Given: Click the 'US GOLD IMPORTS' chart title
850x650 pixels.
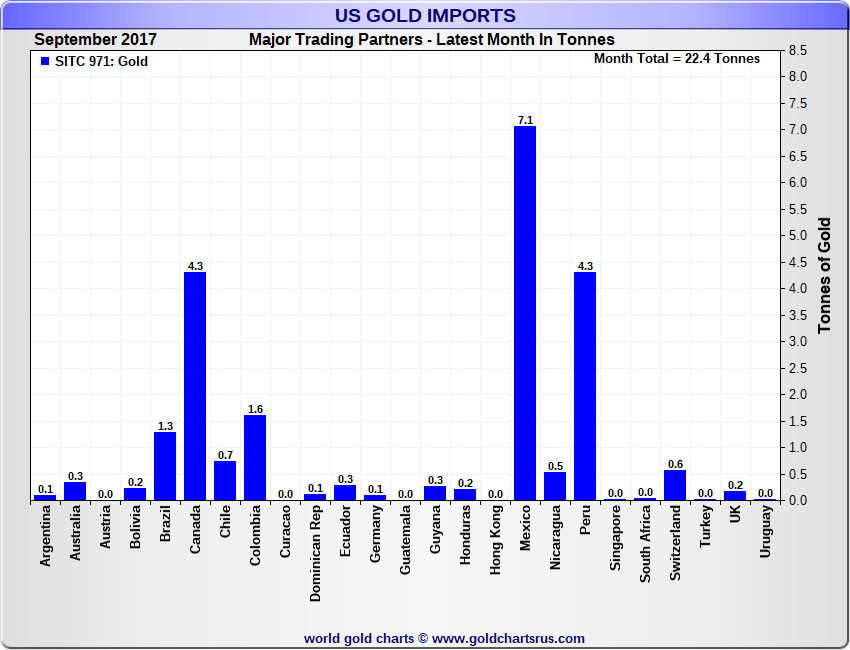Looking at the screenshot, I should (x=425, y=15).
